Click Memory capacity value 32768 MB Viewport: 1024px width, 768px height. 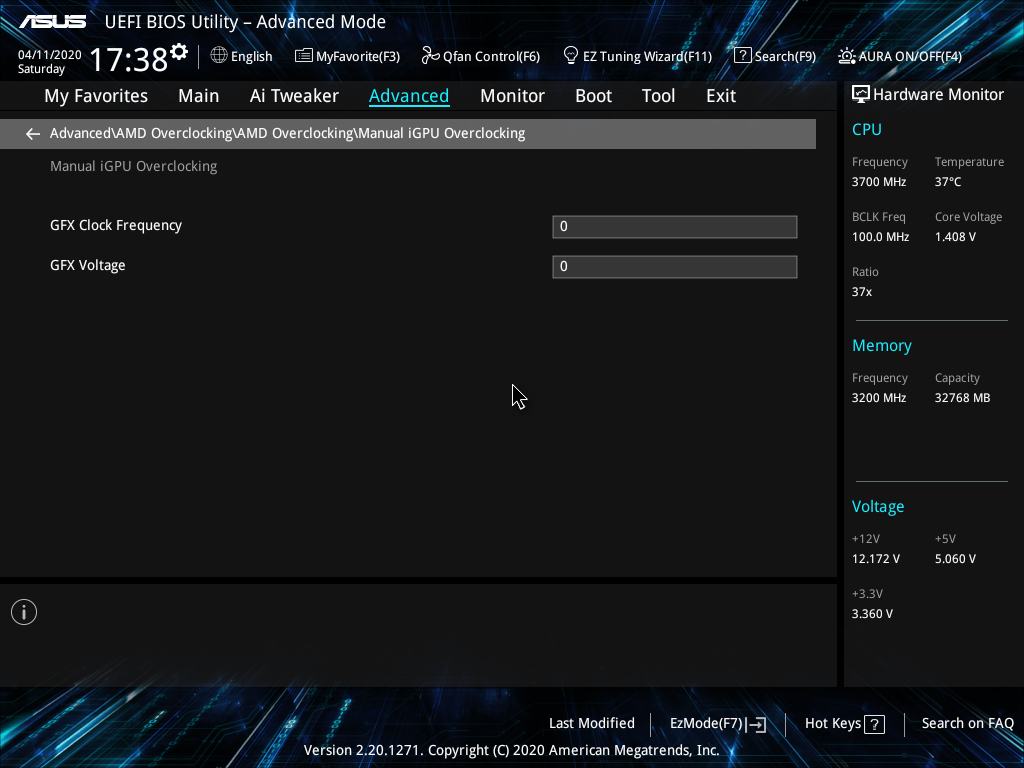(x=962, y=397)
